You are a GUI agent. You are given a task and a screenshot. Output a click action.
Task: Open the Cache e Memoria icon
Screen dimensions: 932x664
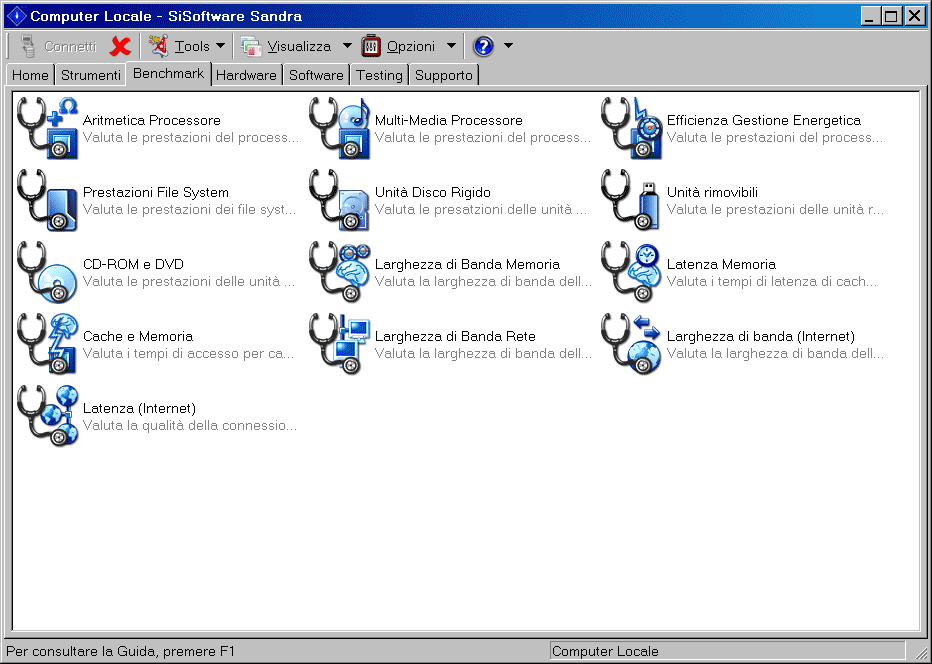click(x=48, y=344)
